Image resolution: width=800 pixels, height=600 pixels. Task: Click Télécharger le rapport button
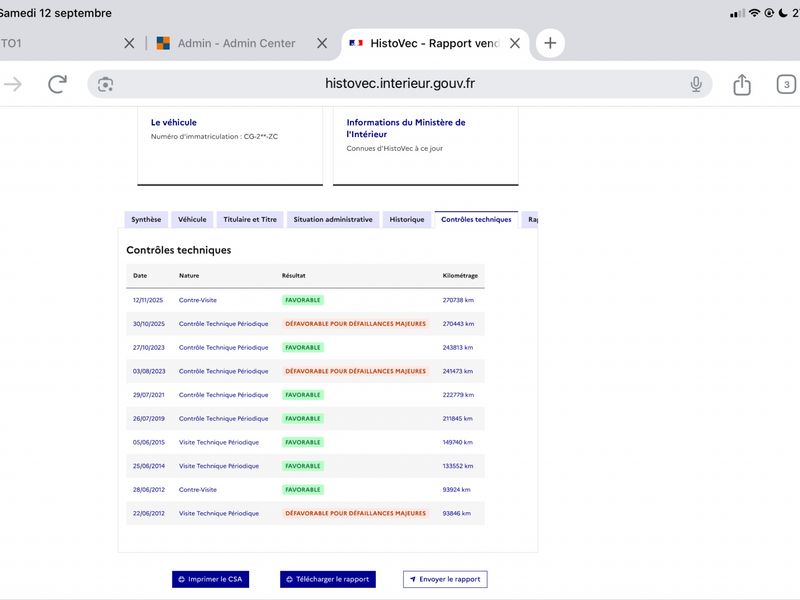[x=328, y=579]
